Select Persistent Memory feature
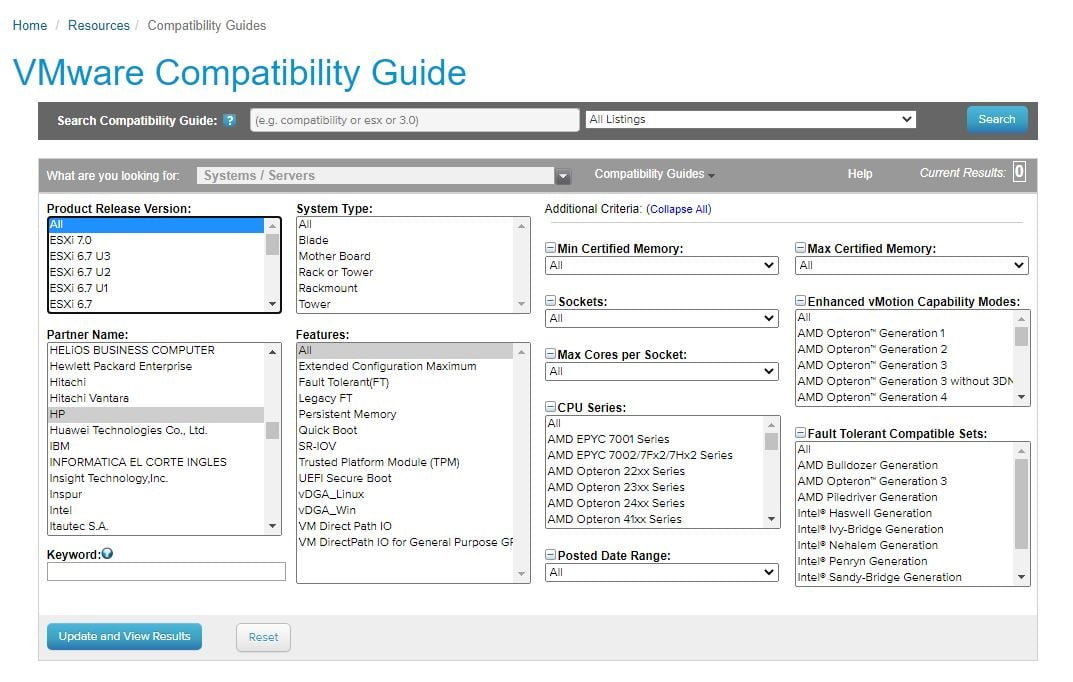This screenshot has width=1073, height=682. tap(405, 414)
